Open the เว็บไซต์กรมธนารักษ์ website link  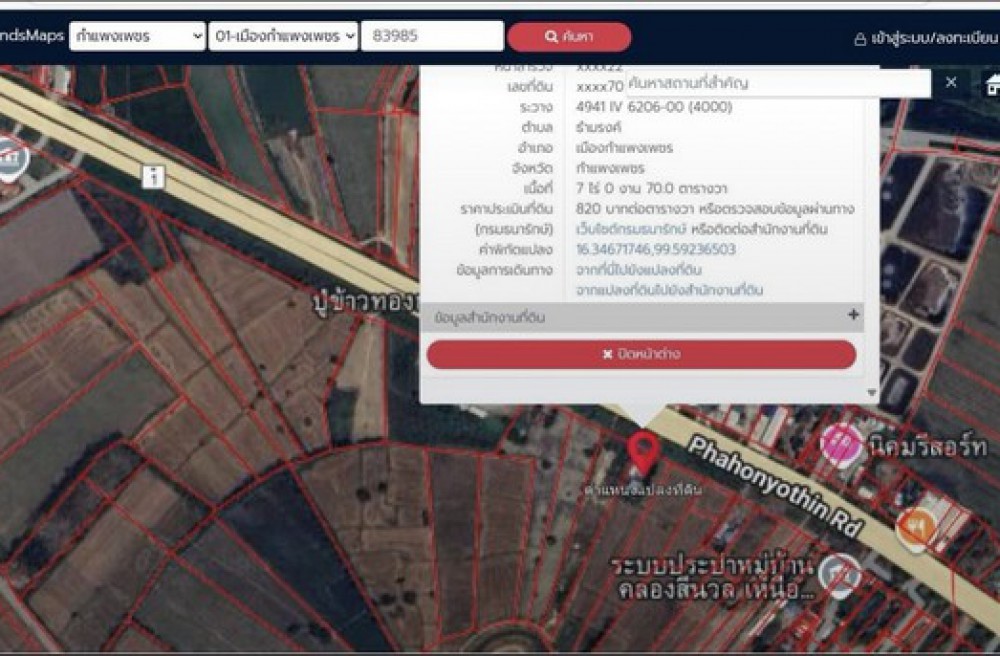(639, 229)
